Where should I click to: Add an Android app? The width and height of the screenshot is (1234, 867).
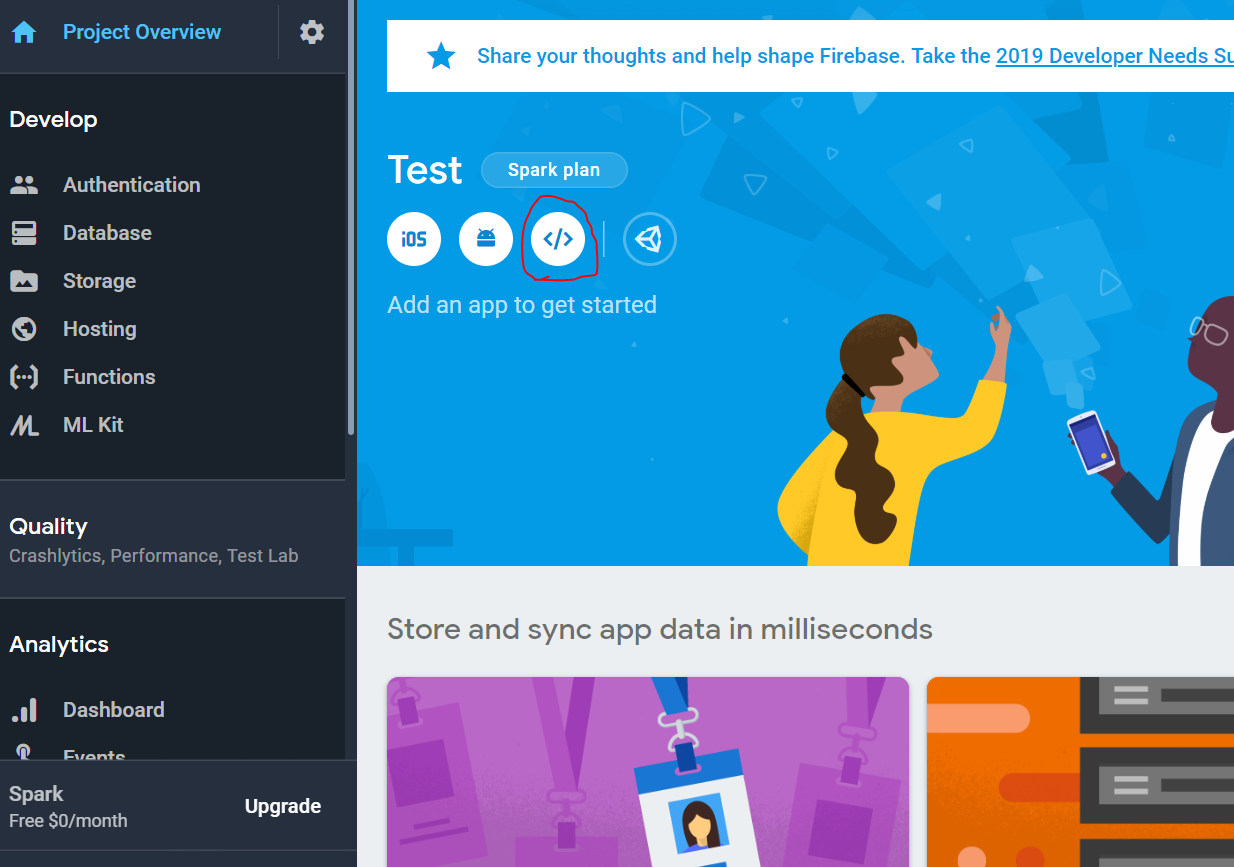click(x=486, y=239)
